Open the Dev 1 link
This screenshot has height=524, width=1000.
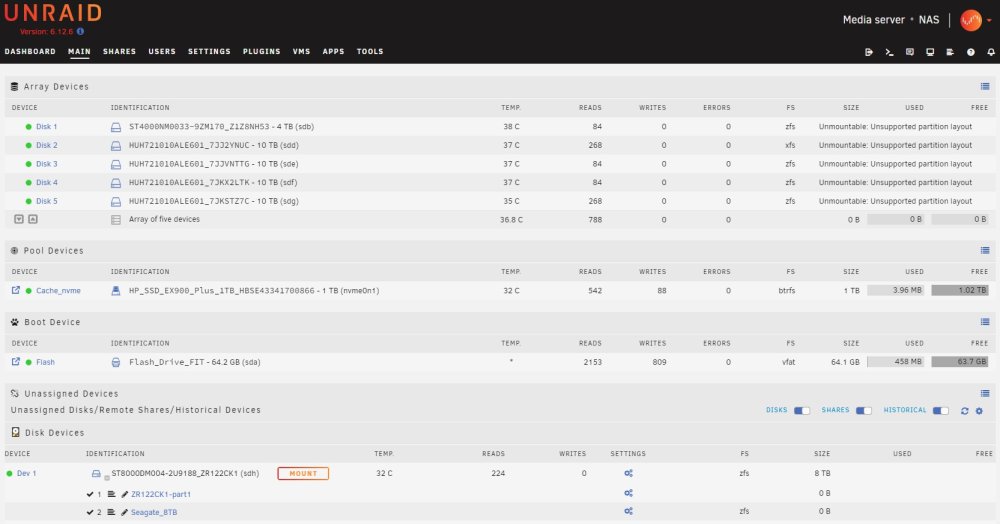coord(26,474)
